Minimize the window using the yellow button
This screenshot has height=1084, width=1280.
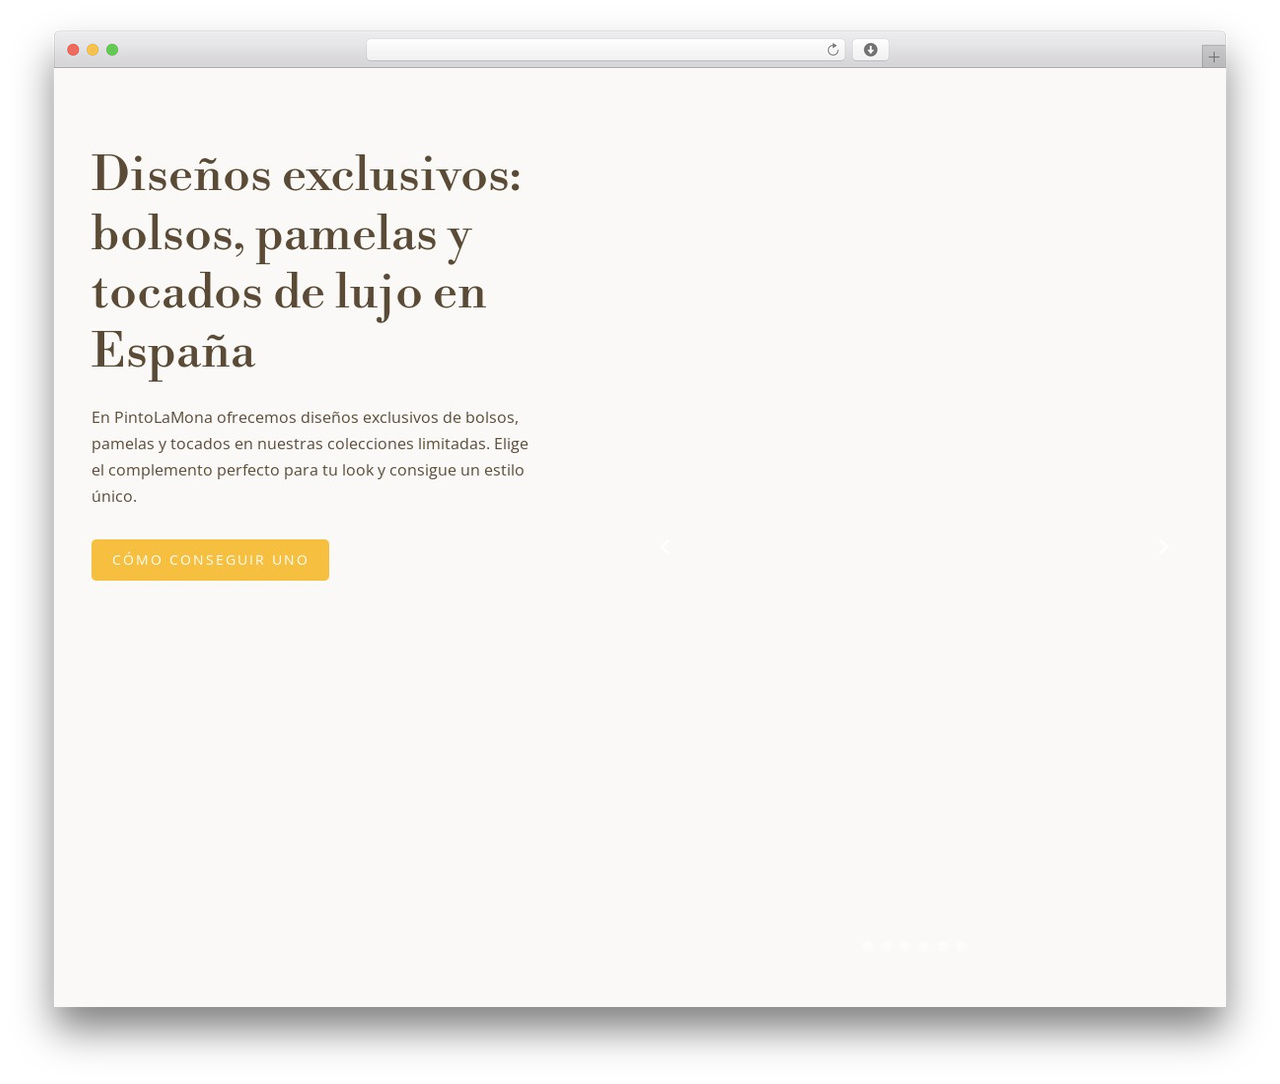[x=92, y=50]
